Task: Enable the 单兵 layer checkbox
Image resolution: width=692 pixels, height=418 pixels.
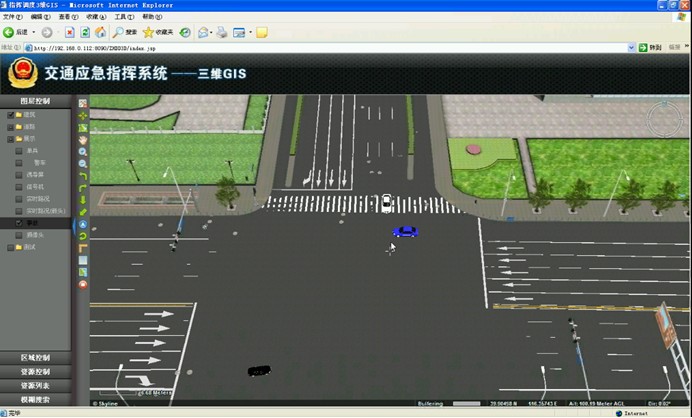Action: [x=19, y=151]
